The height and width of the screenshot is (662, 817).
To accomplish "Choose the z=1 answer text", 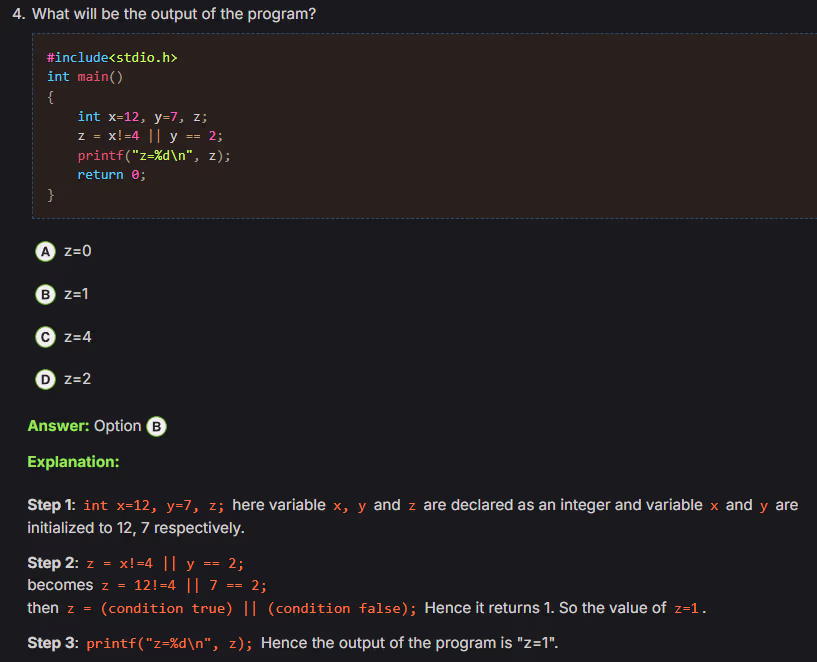I will point(77,294).
